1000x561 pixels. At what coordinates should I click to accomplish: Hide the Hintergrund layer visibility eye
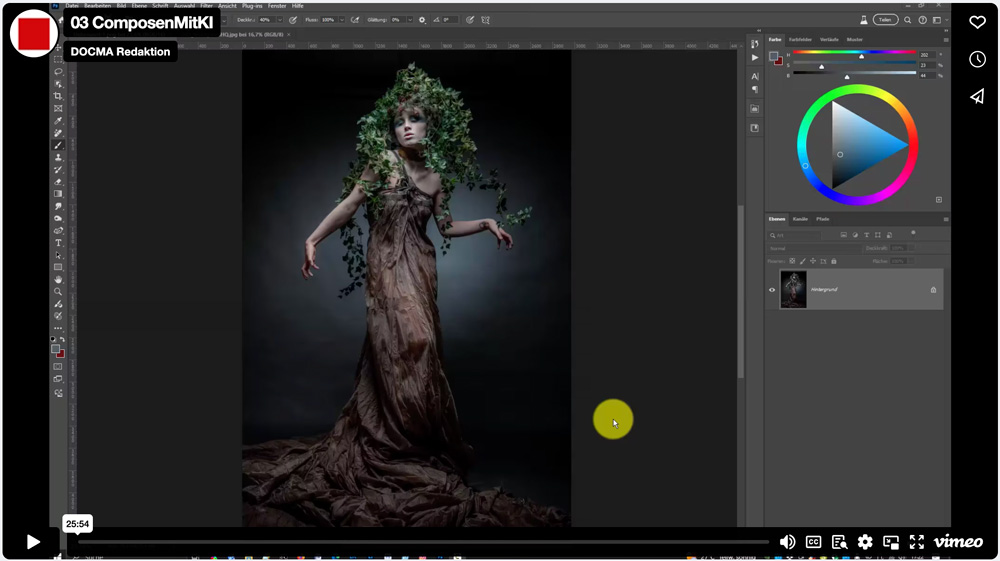(x=772, y=290)
